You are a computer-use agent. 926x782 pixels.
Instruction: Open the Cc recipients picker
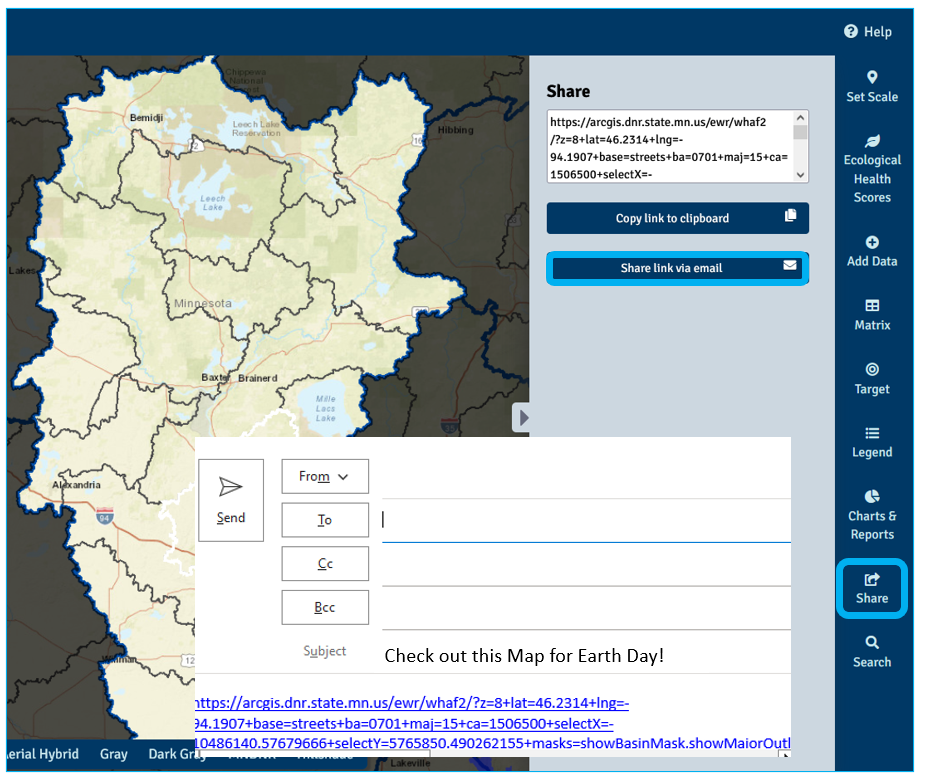point(324,563)
